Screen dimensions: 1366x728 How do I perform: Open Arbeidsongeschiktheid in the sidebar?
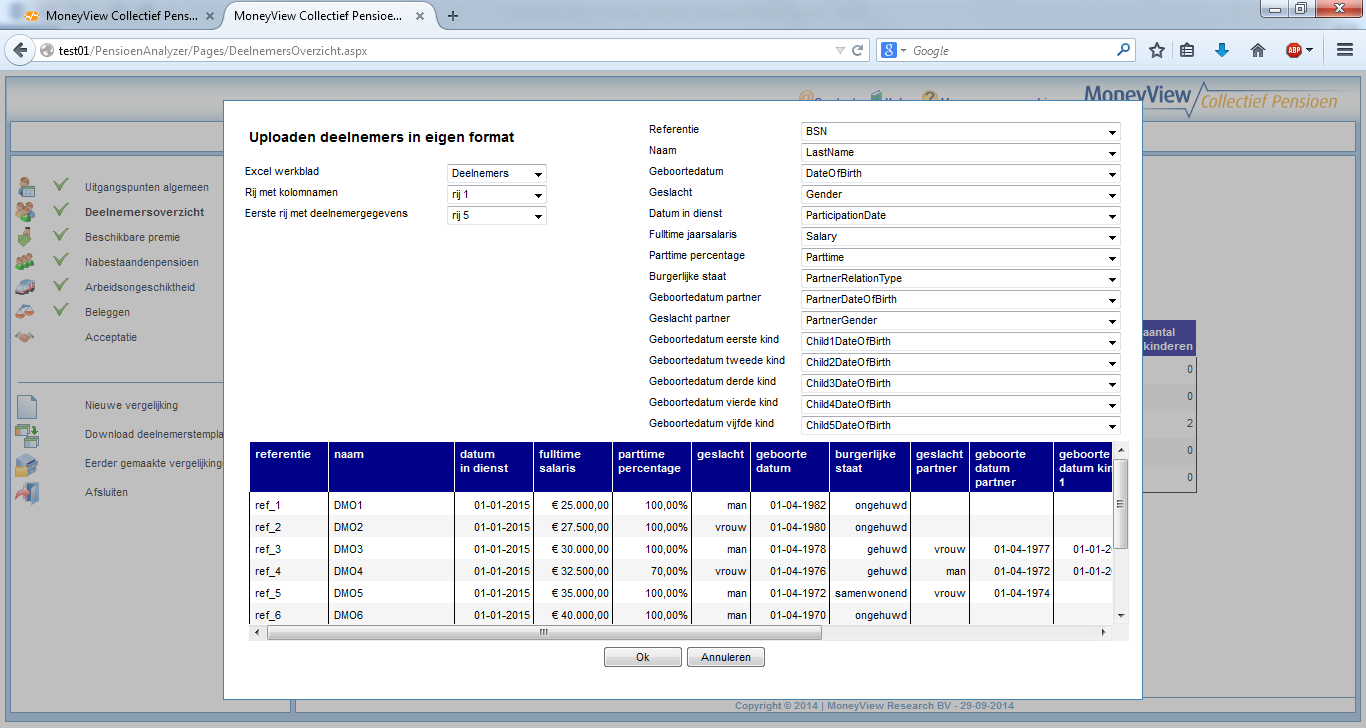140,287
